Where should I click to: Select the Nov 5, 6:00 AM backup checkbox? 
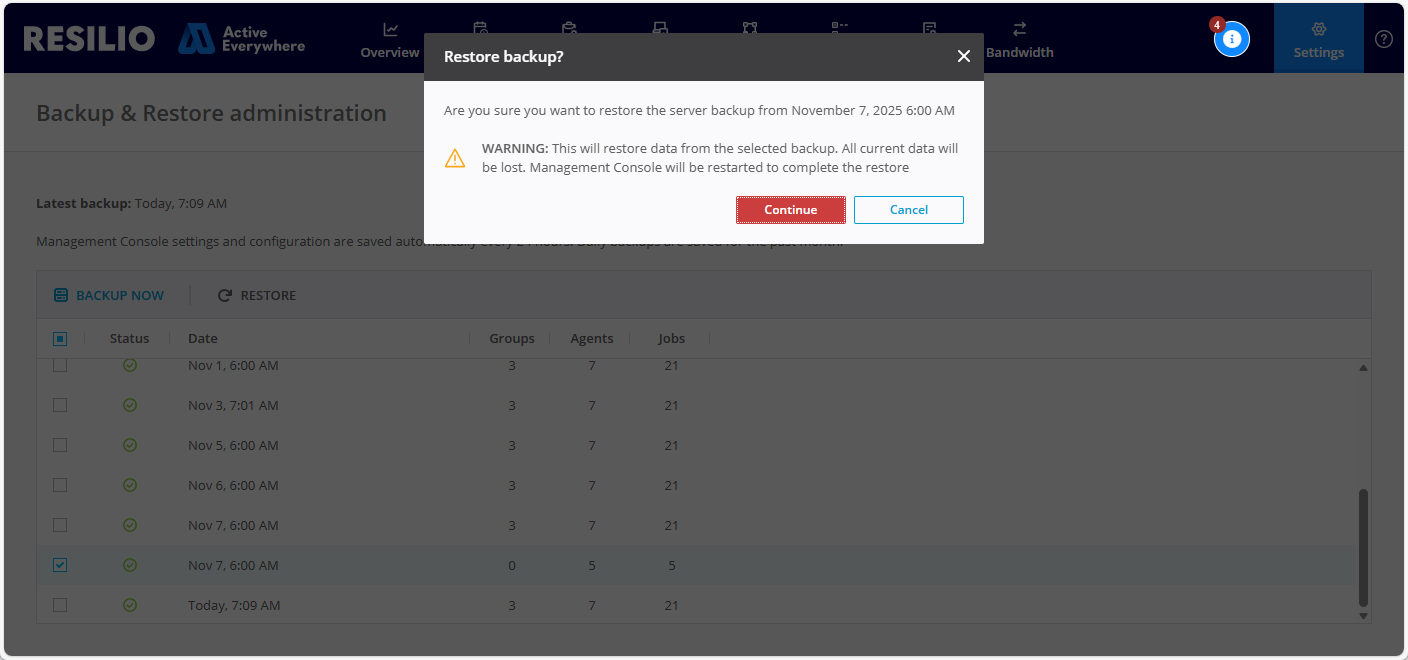pos(60,445)
